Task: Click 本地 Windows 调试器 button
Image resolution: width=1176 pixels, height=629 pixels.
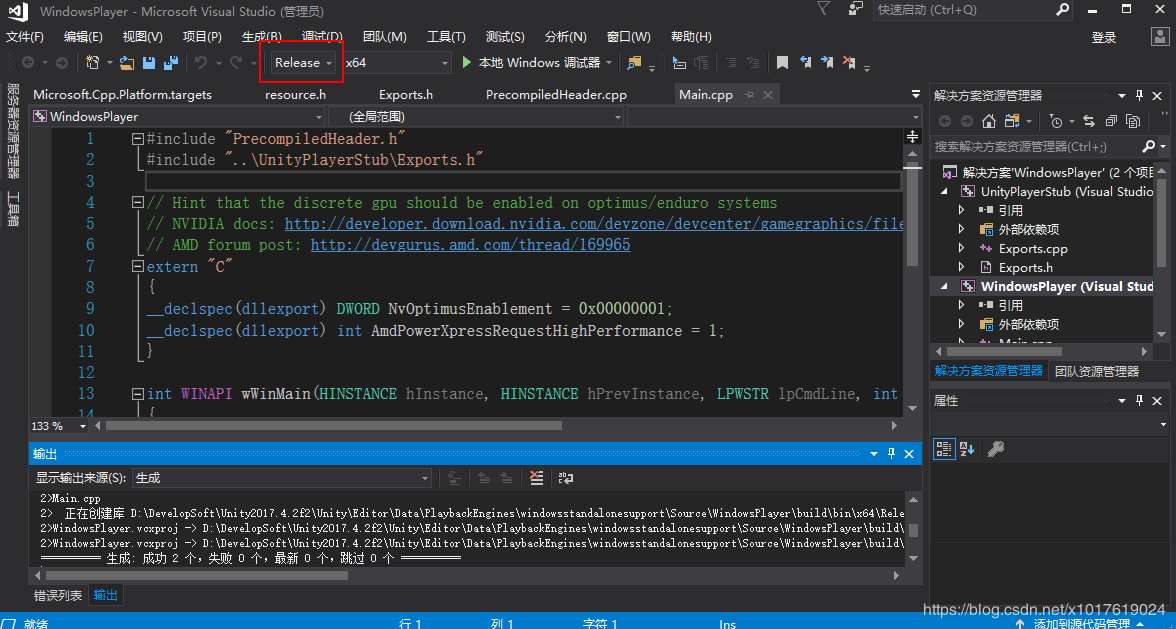Action: (x=536, y=63)
